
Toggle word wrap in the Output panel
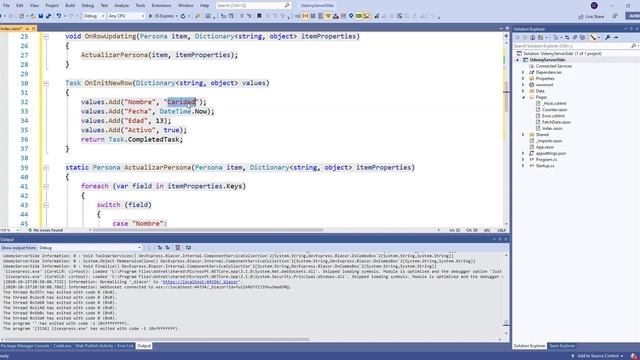pyautogui.click(x=188, y=248)
